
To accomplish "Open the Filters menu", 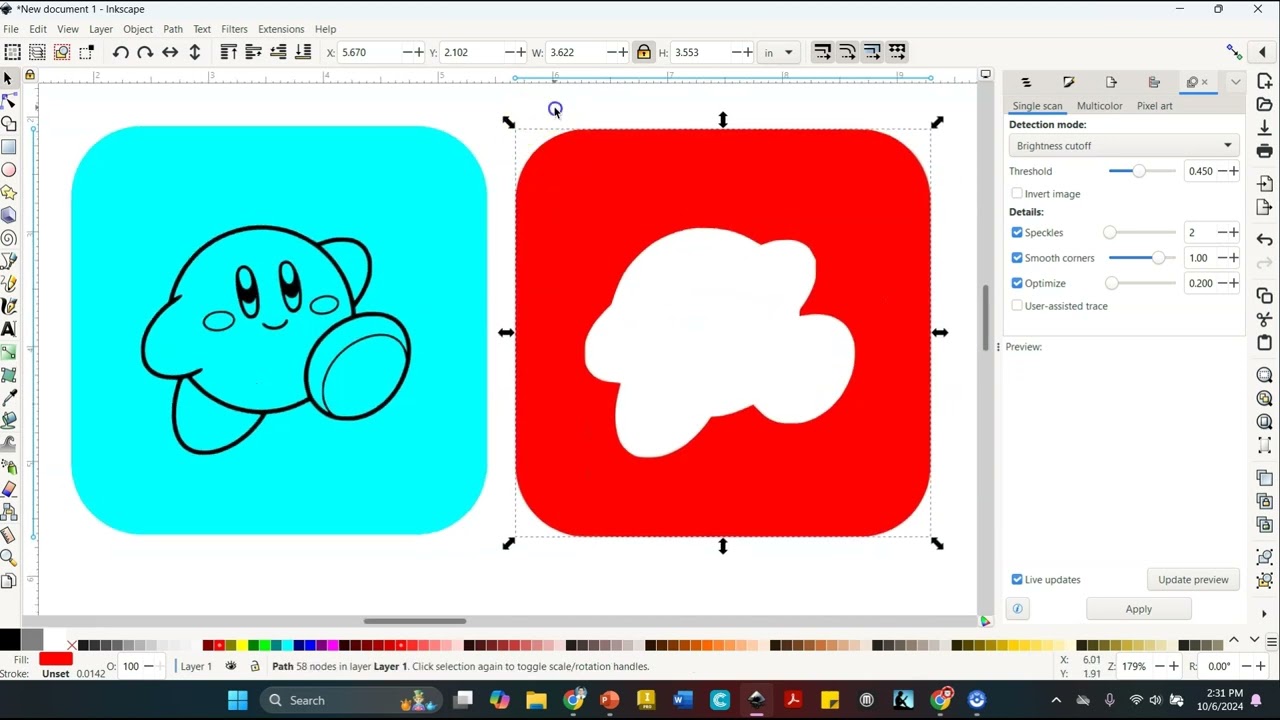I will click(x=234, y=29).
